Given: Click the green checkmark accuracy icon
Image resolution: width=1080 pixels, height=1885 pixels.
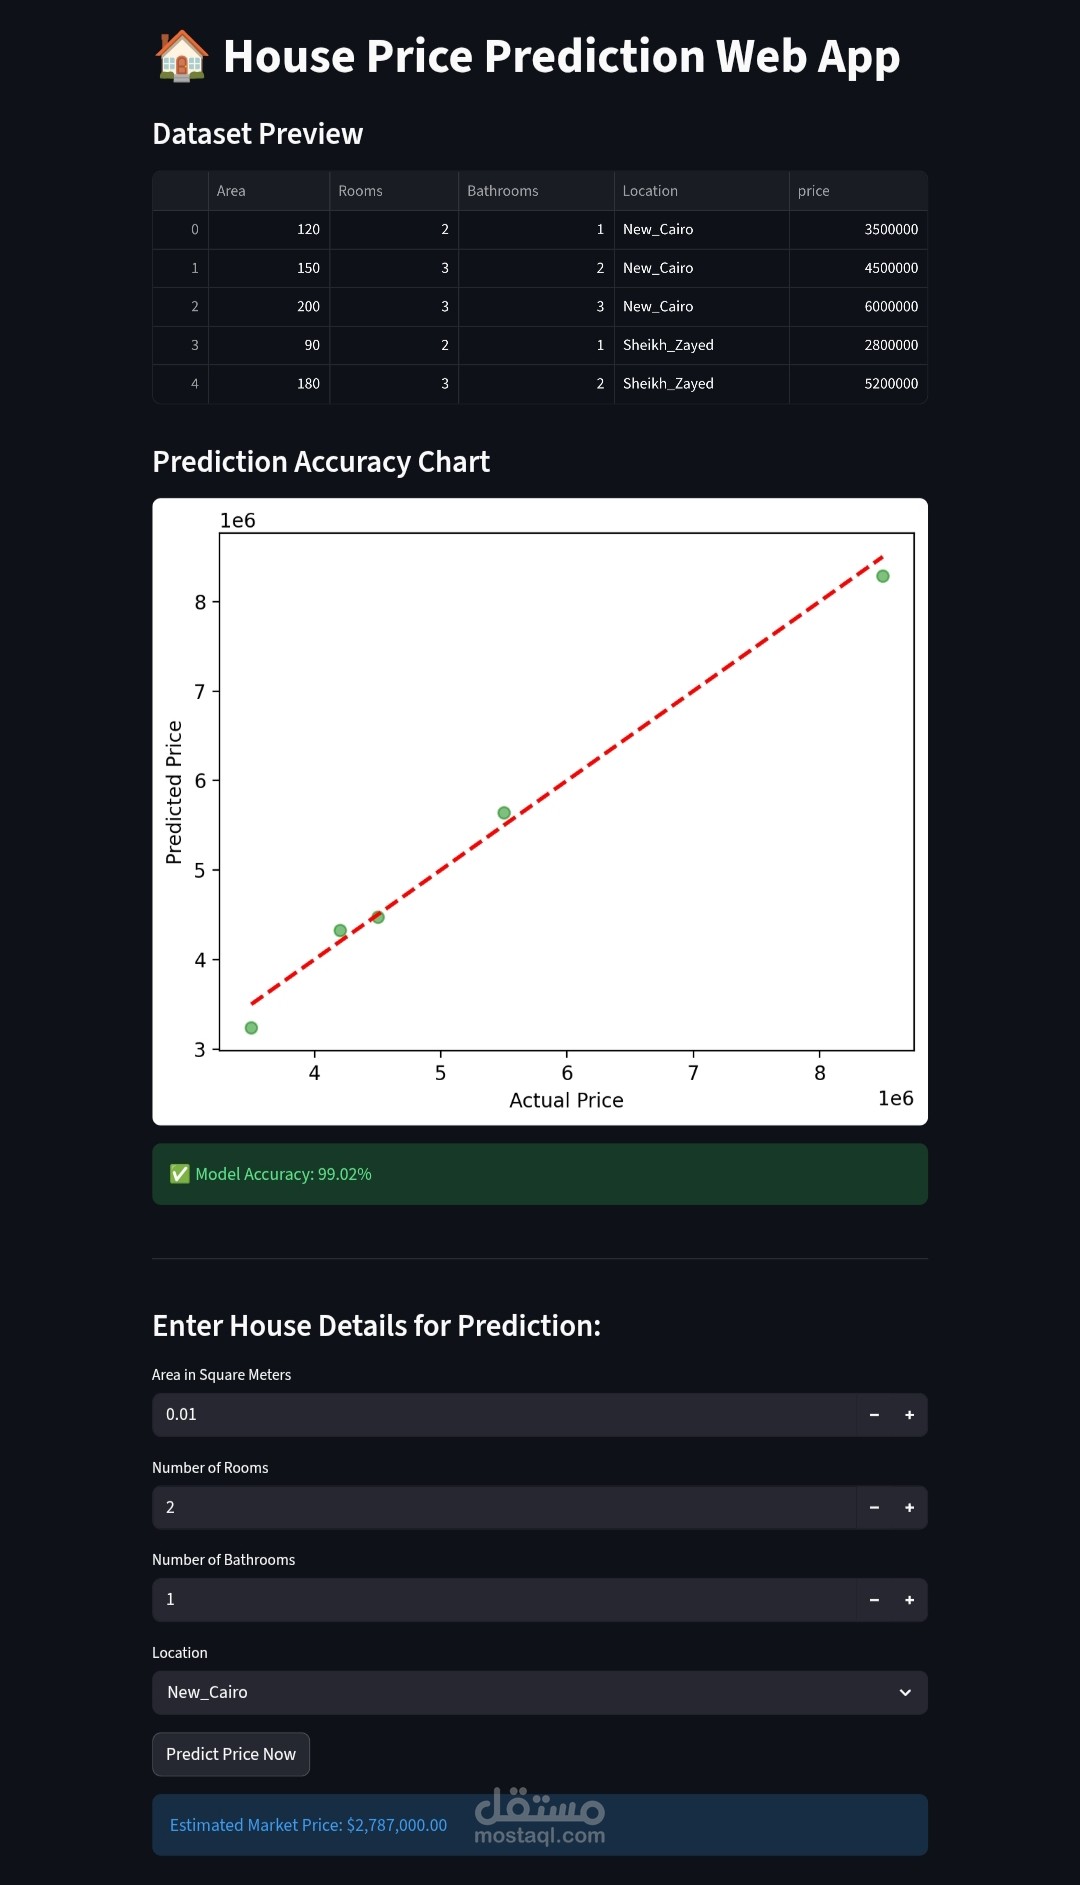Looking at the screenshot, I should pyautogui.click(x=180, y=1174).
